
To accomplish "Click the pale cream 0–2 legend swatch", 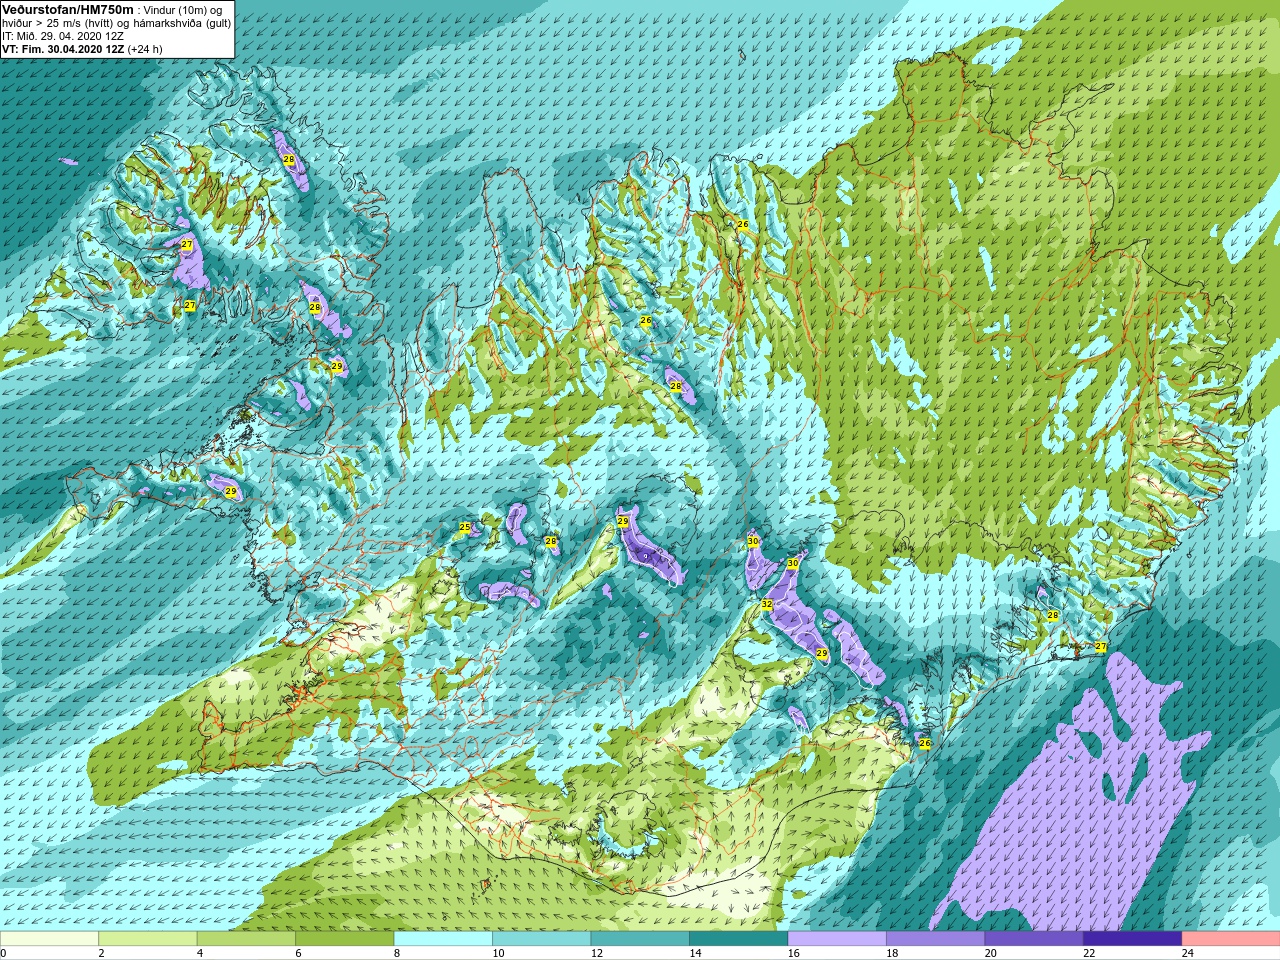I will [49, 939].
